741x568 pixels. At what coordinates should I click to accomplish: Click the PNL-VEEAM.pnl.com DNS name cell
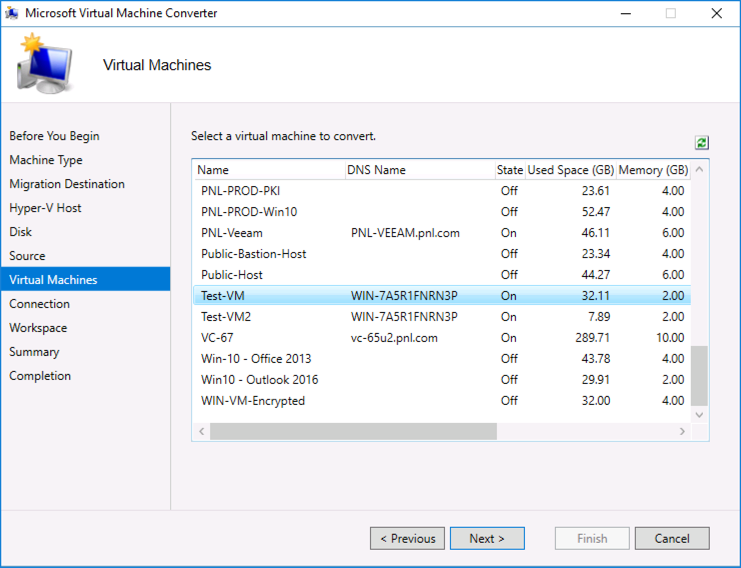405,233
